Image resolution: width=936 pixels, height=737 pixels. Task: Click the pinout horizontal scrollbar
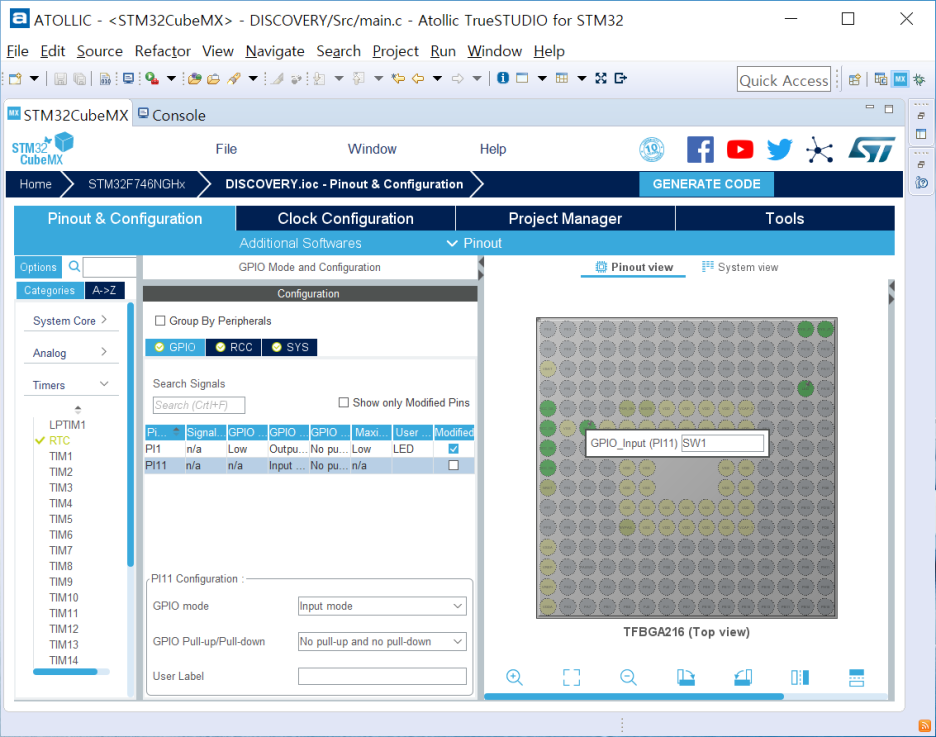[633, 696]
